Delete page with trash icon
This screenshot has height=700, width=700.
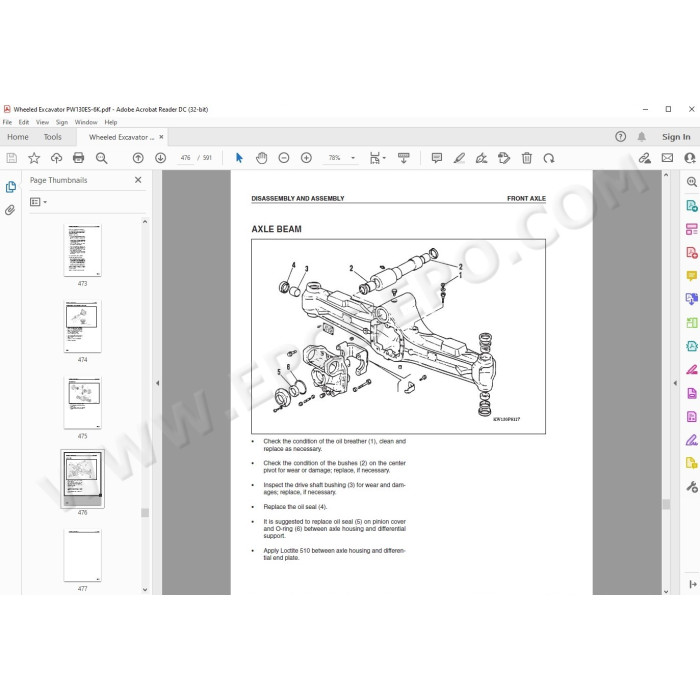pyautogui.click(x=527, y=158)
